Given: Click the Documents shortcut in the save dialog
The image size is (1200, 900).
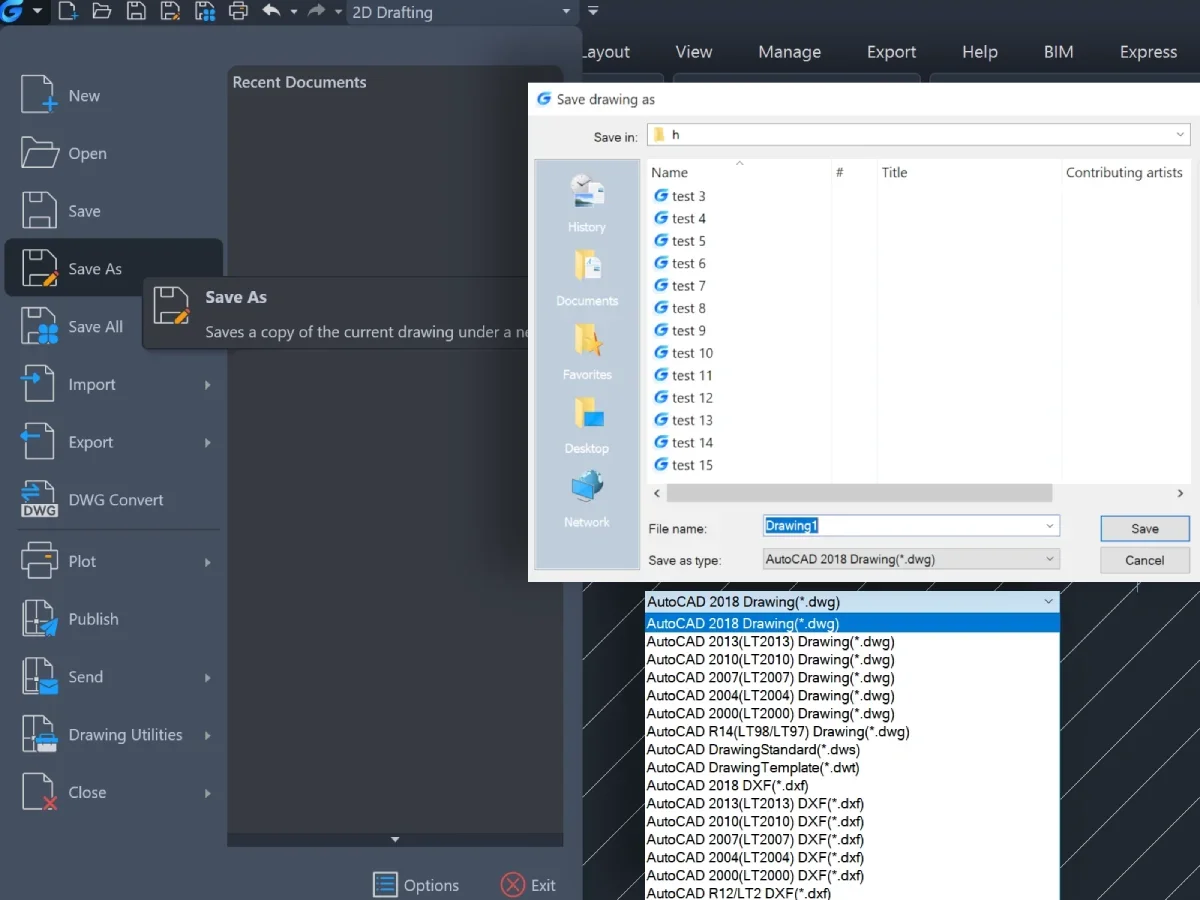Looking at the screenshot, I should [x=587, y=277].
